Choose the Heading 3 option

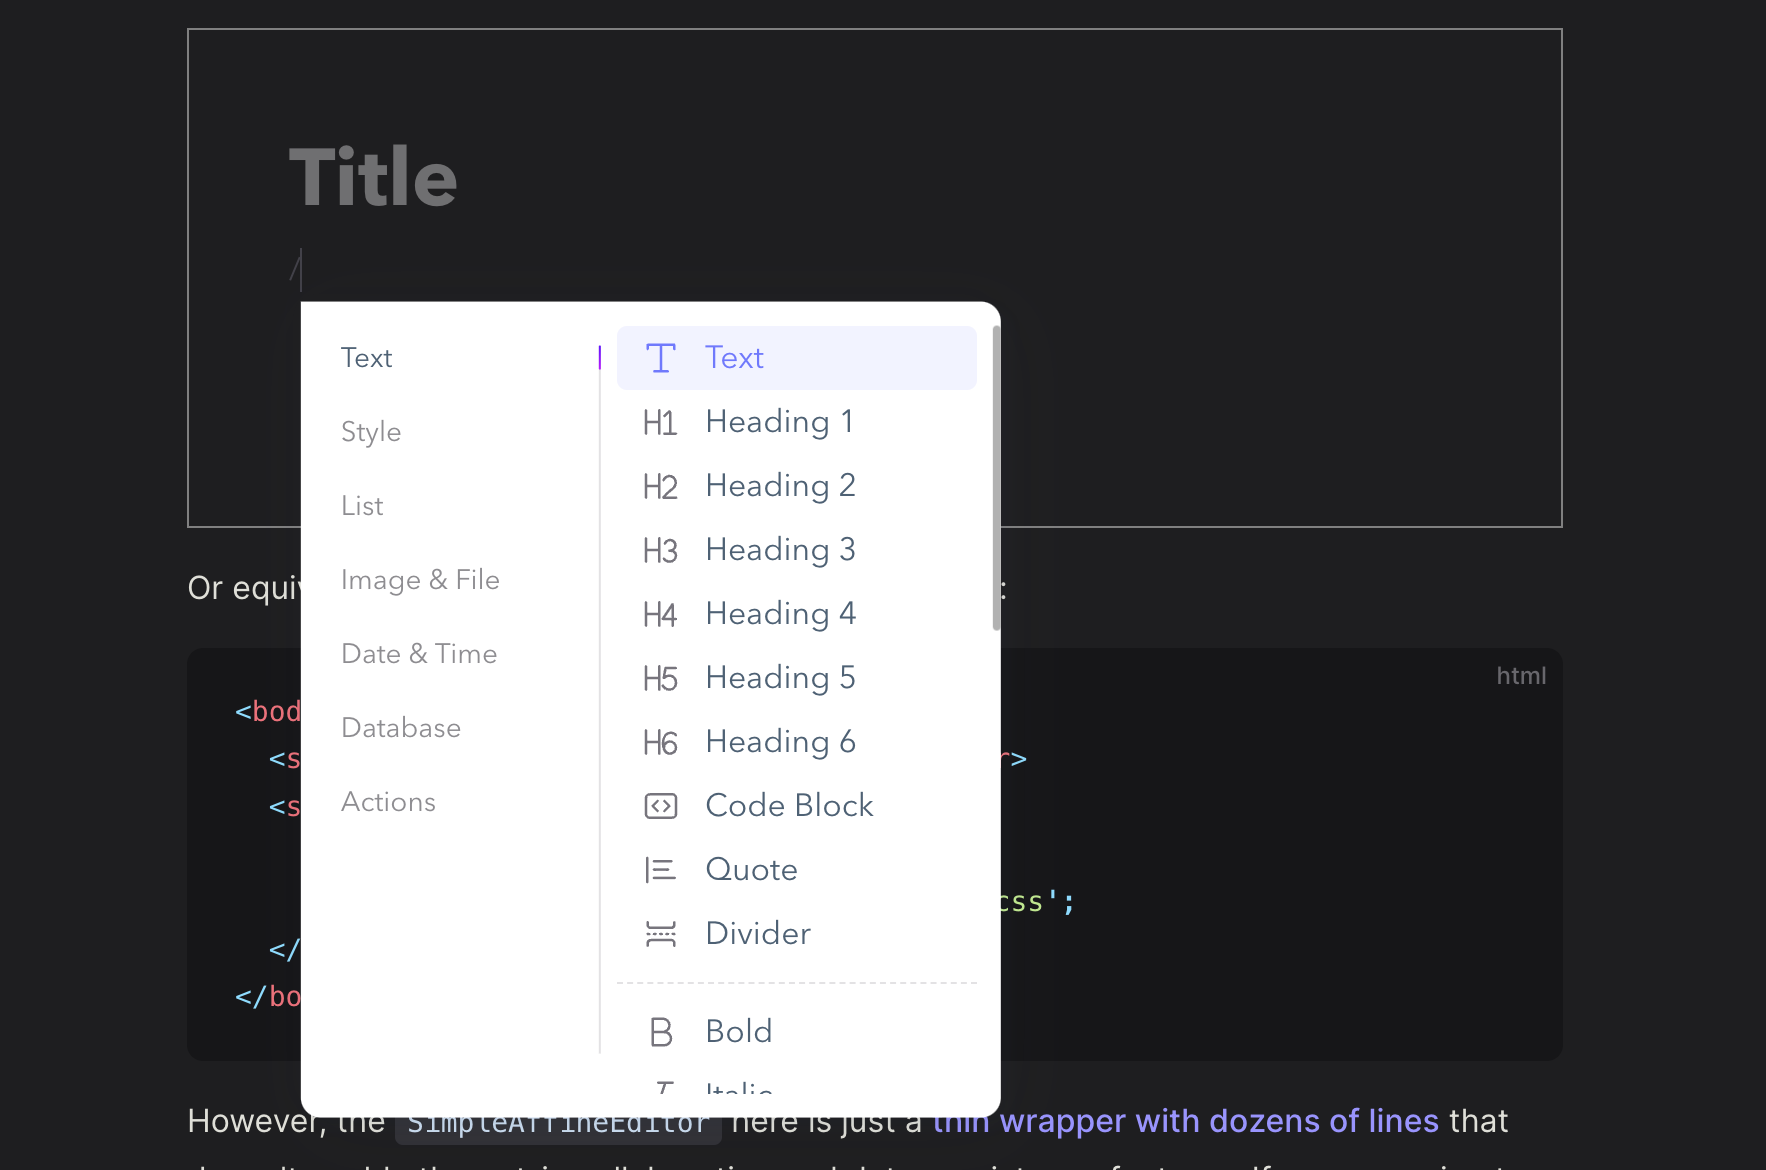[780, 549]
